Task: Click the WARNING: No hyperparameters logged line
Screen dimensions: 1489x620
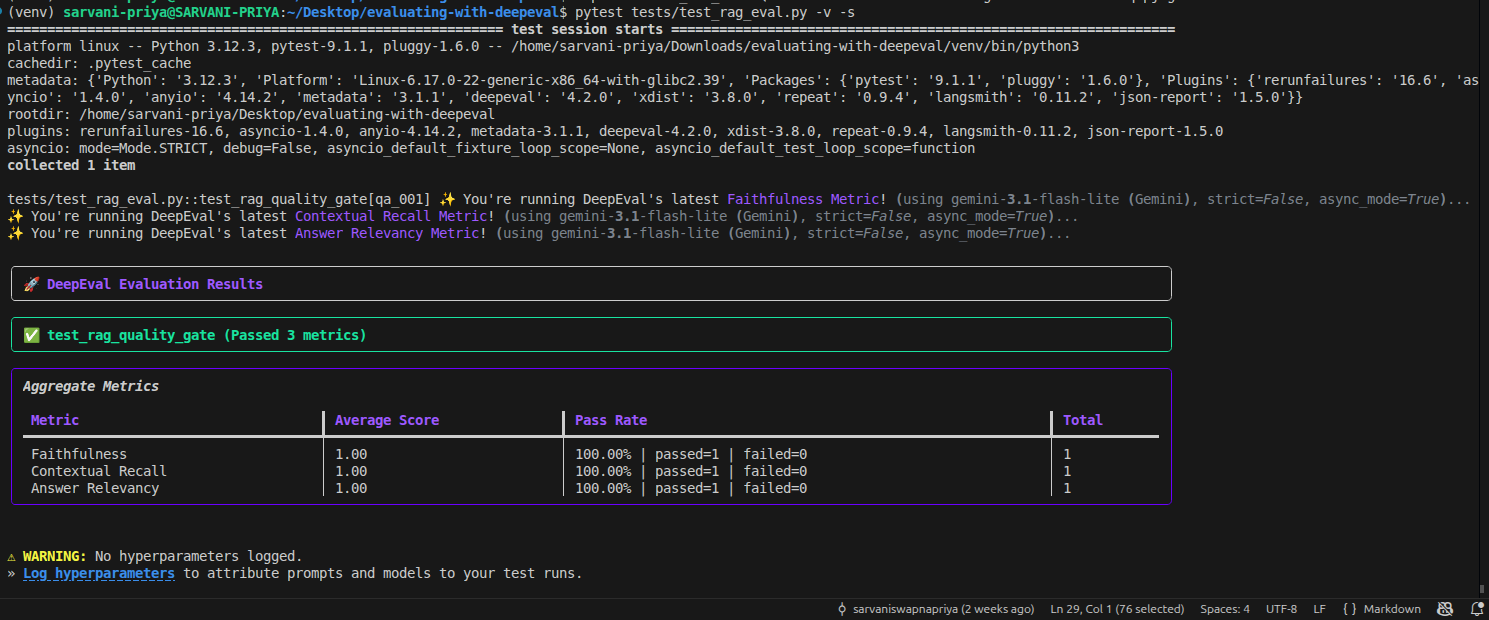Action: [155, 556]
